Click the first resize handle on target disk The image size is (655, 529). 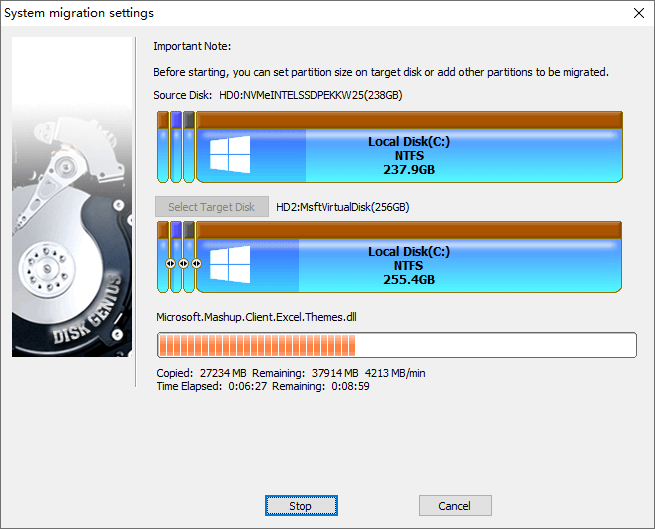170,264
